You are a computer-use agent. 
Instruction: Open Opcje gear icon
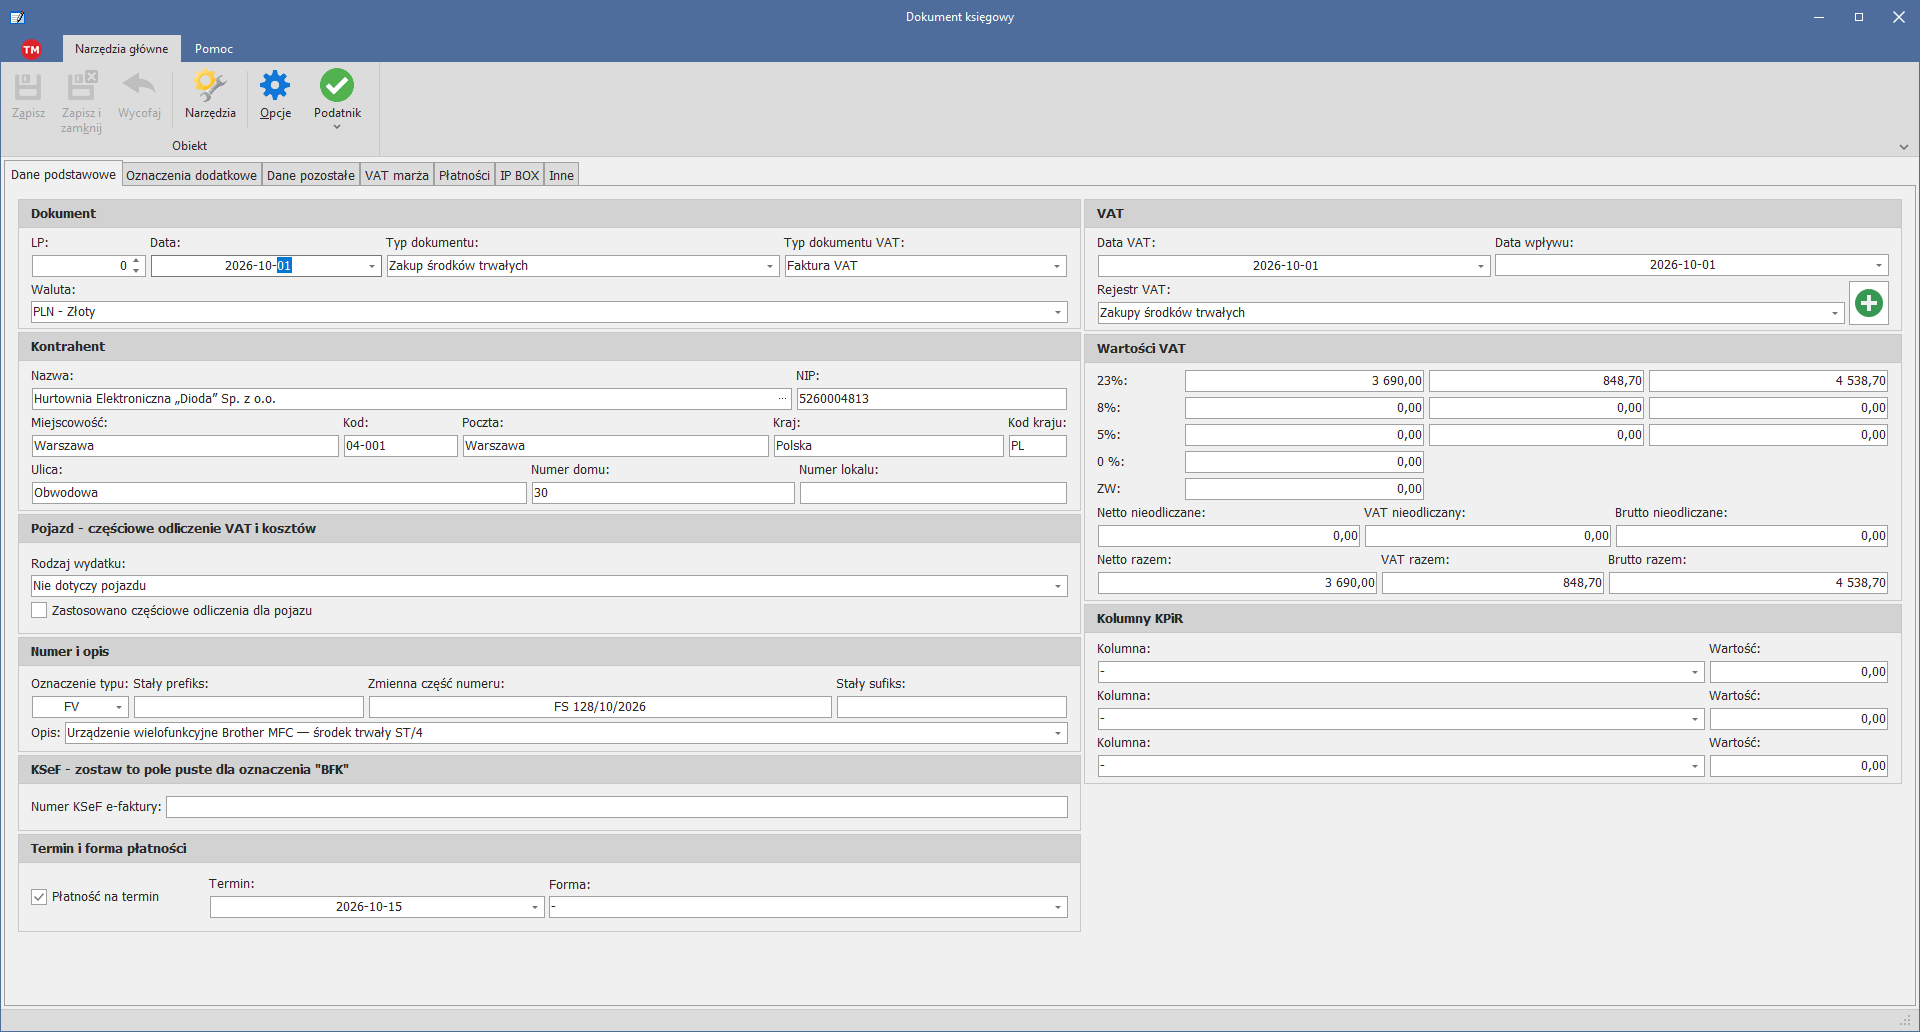[275, 86]
